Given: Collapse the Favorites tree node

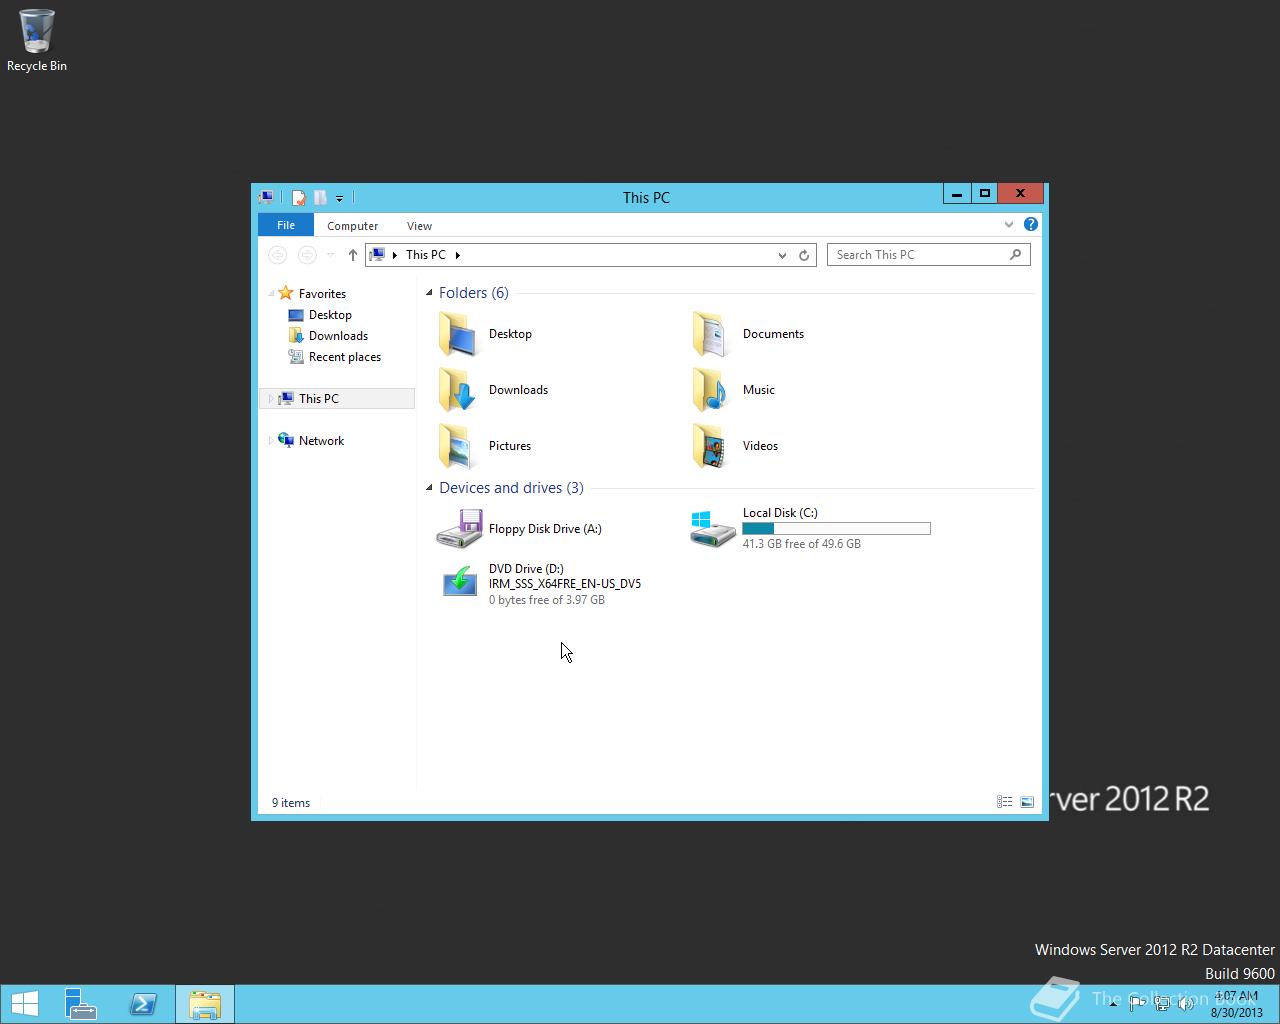Looking at the screenshot, I should [x=271, y=294].
